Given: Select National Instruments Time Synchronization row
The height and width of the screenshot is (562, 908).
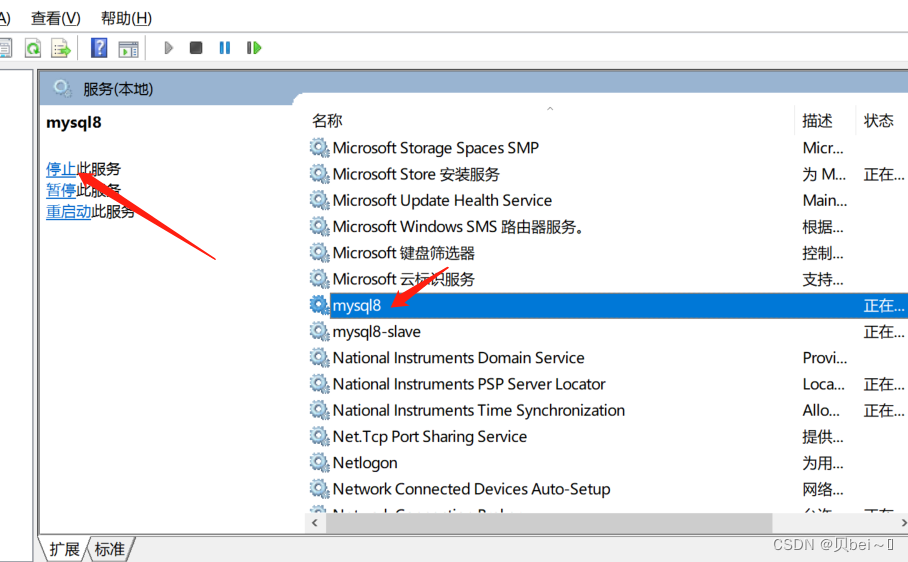Looking at the screenshot, I should [x=478, y=410].
